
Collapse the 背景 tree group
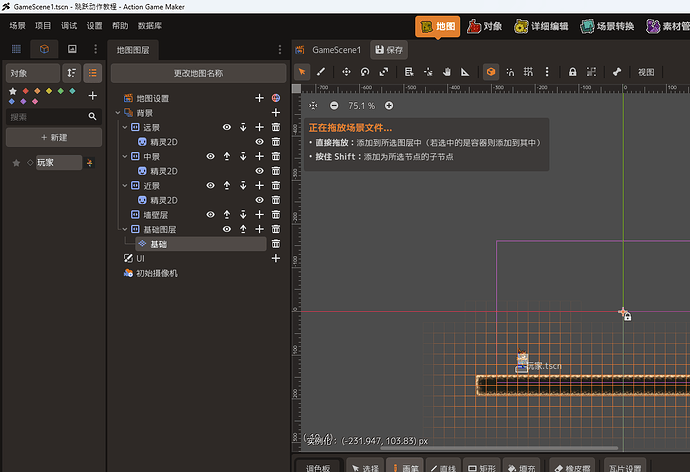point(118,113)
